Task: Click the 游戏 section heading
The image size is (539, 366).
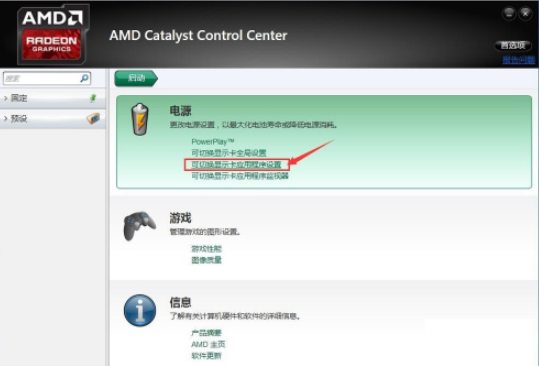Action: [x=180, y=218]
